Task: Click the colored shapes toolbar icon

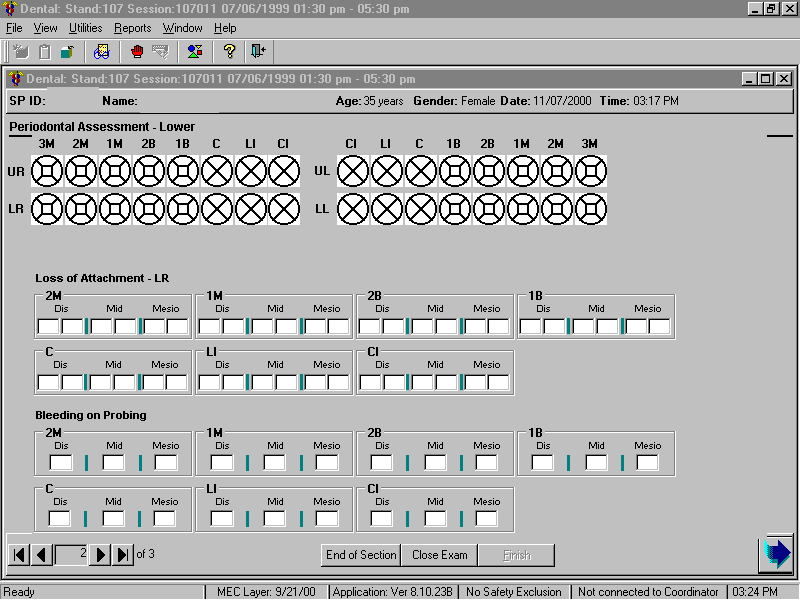Action: point(195,51)
